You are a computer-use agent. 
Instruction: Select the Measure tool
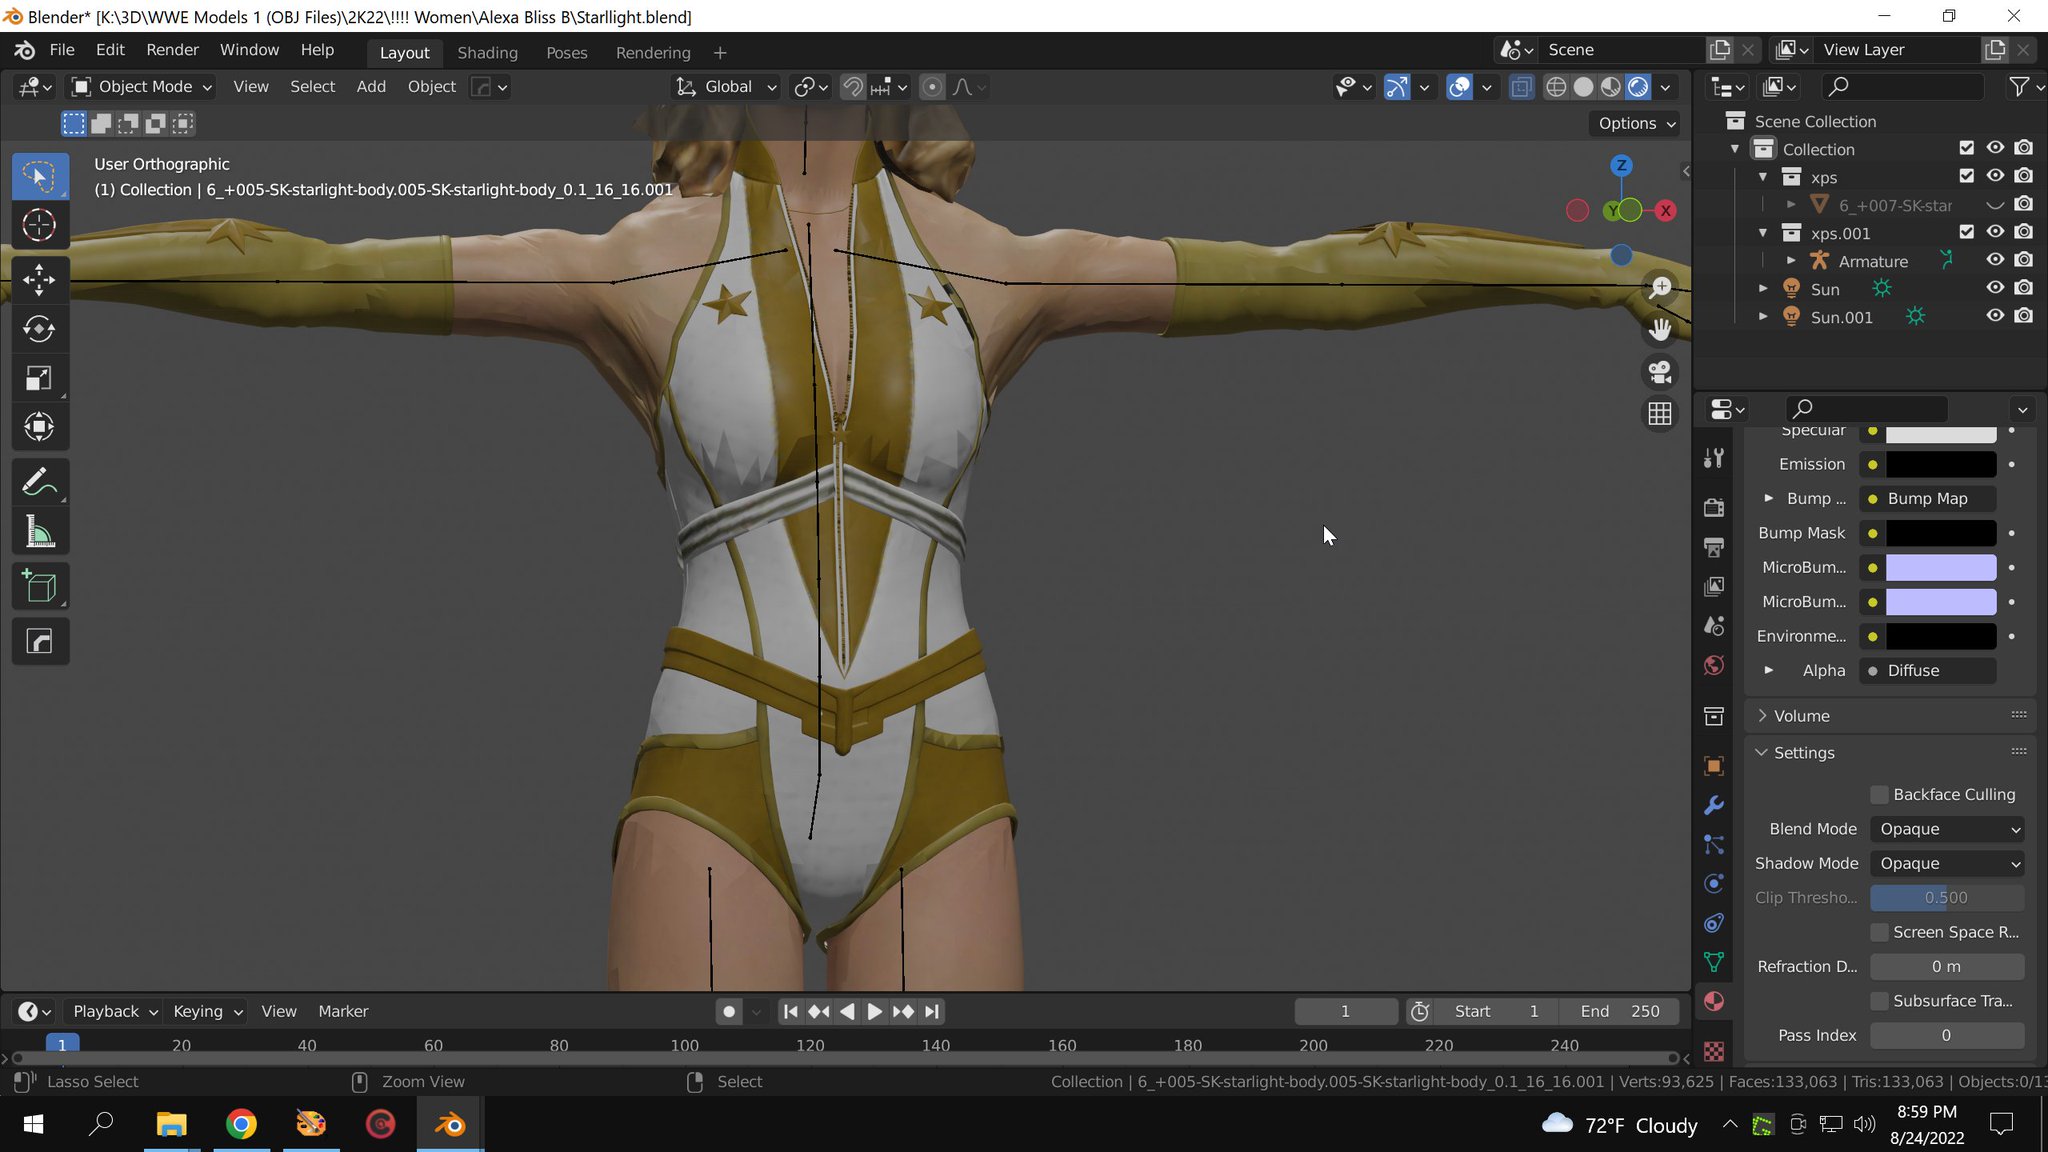39,532
